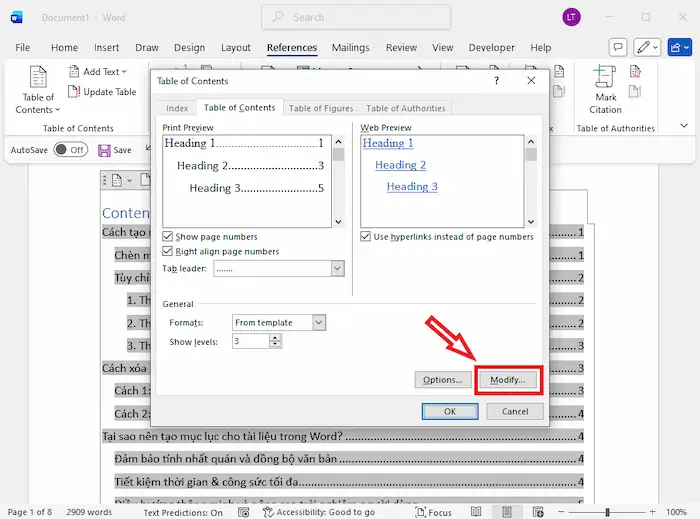Open the Mailings ribbon tab
Image resolution: width=700 pixels, height=519 pixels.
point(351,48)
